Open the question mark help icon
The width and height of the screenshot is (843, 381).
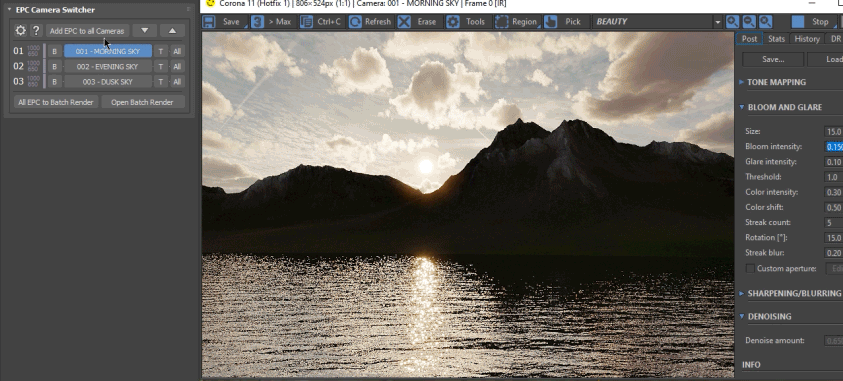[36, 31]
